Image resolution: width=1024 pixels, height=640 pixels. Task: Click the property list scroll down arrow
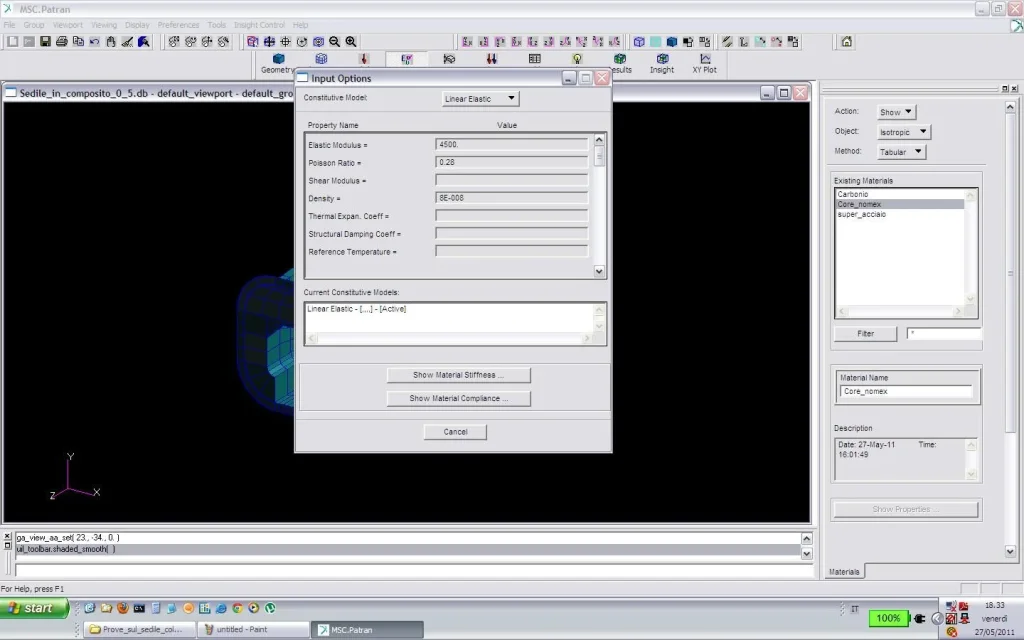(599, 271)
